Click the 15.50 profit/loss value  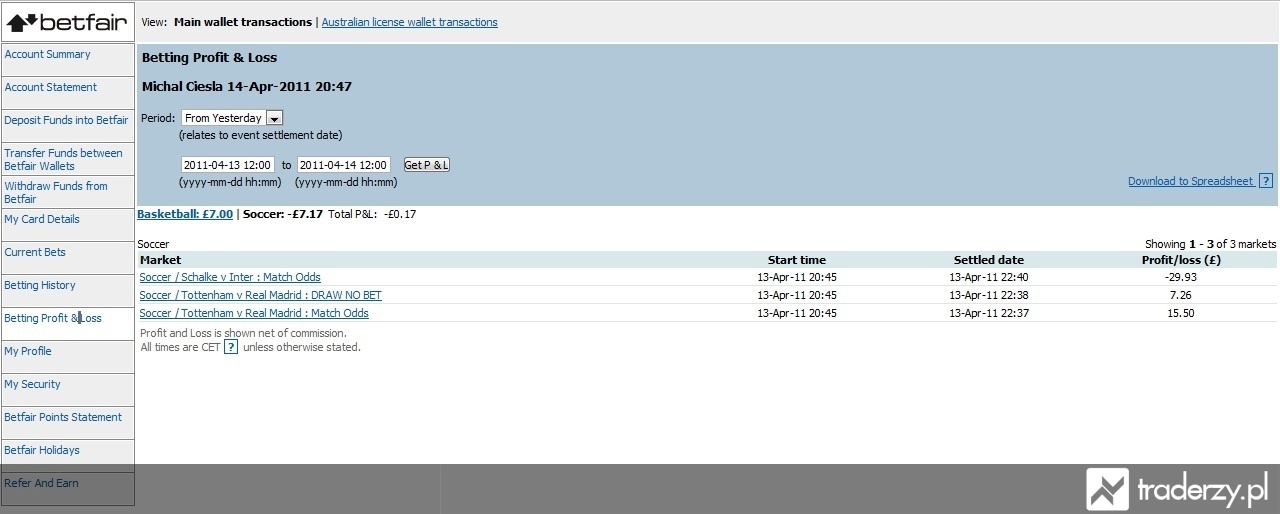point(1181,313)
